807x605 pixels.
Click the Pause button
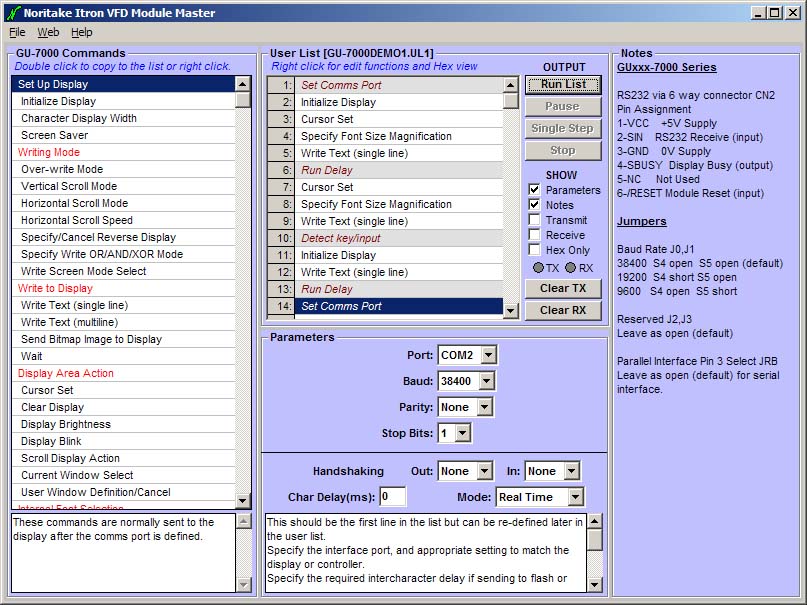point(563,106)
